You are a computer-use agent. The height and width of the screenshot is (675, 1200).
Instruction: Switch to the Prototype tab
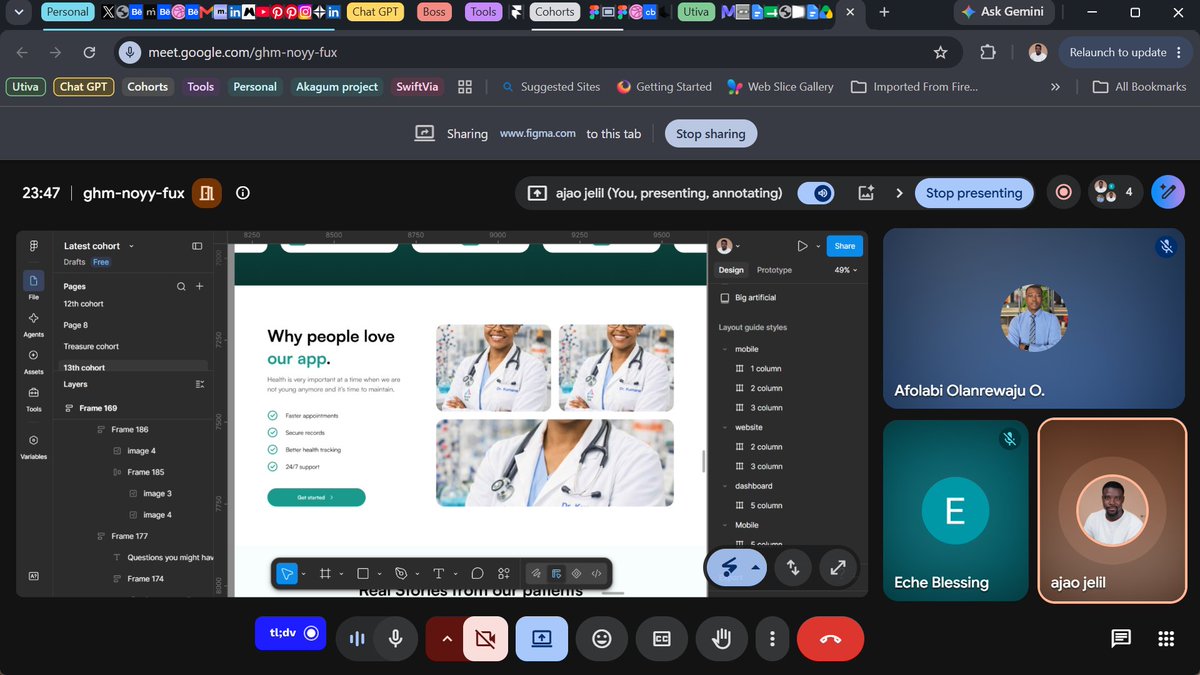(774, 270)
